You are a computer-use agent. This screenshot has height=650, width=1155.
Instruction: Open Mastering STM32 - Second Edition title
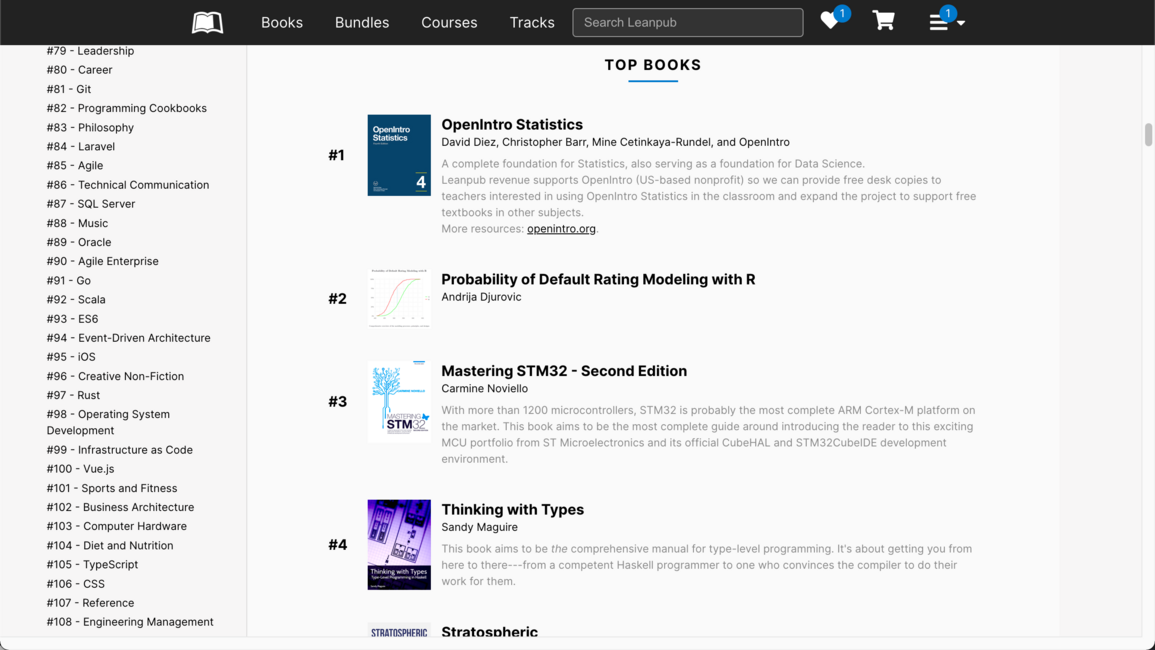[564, 371]
